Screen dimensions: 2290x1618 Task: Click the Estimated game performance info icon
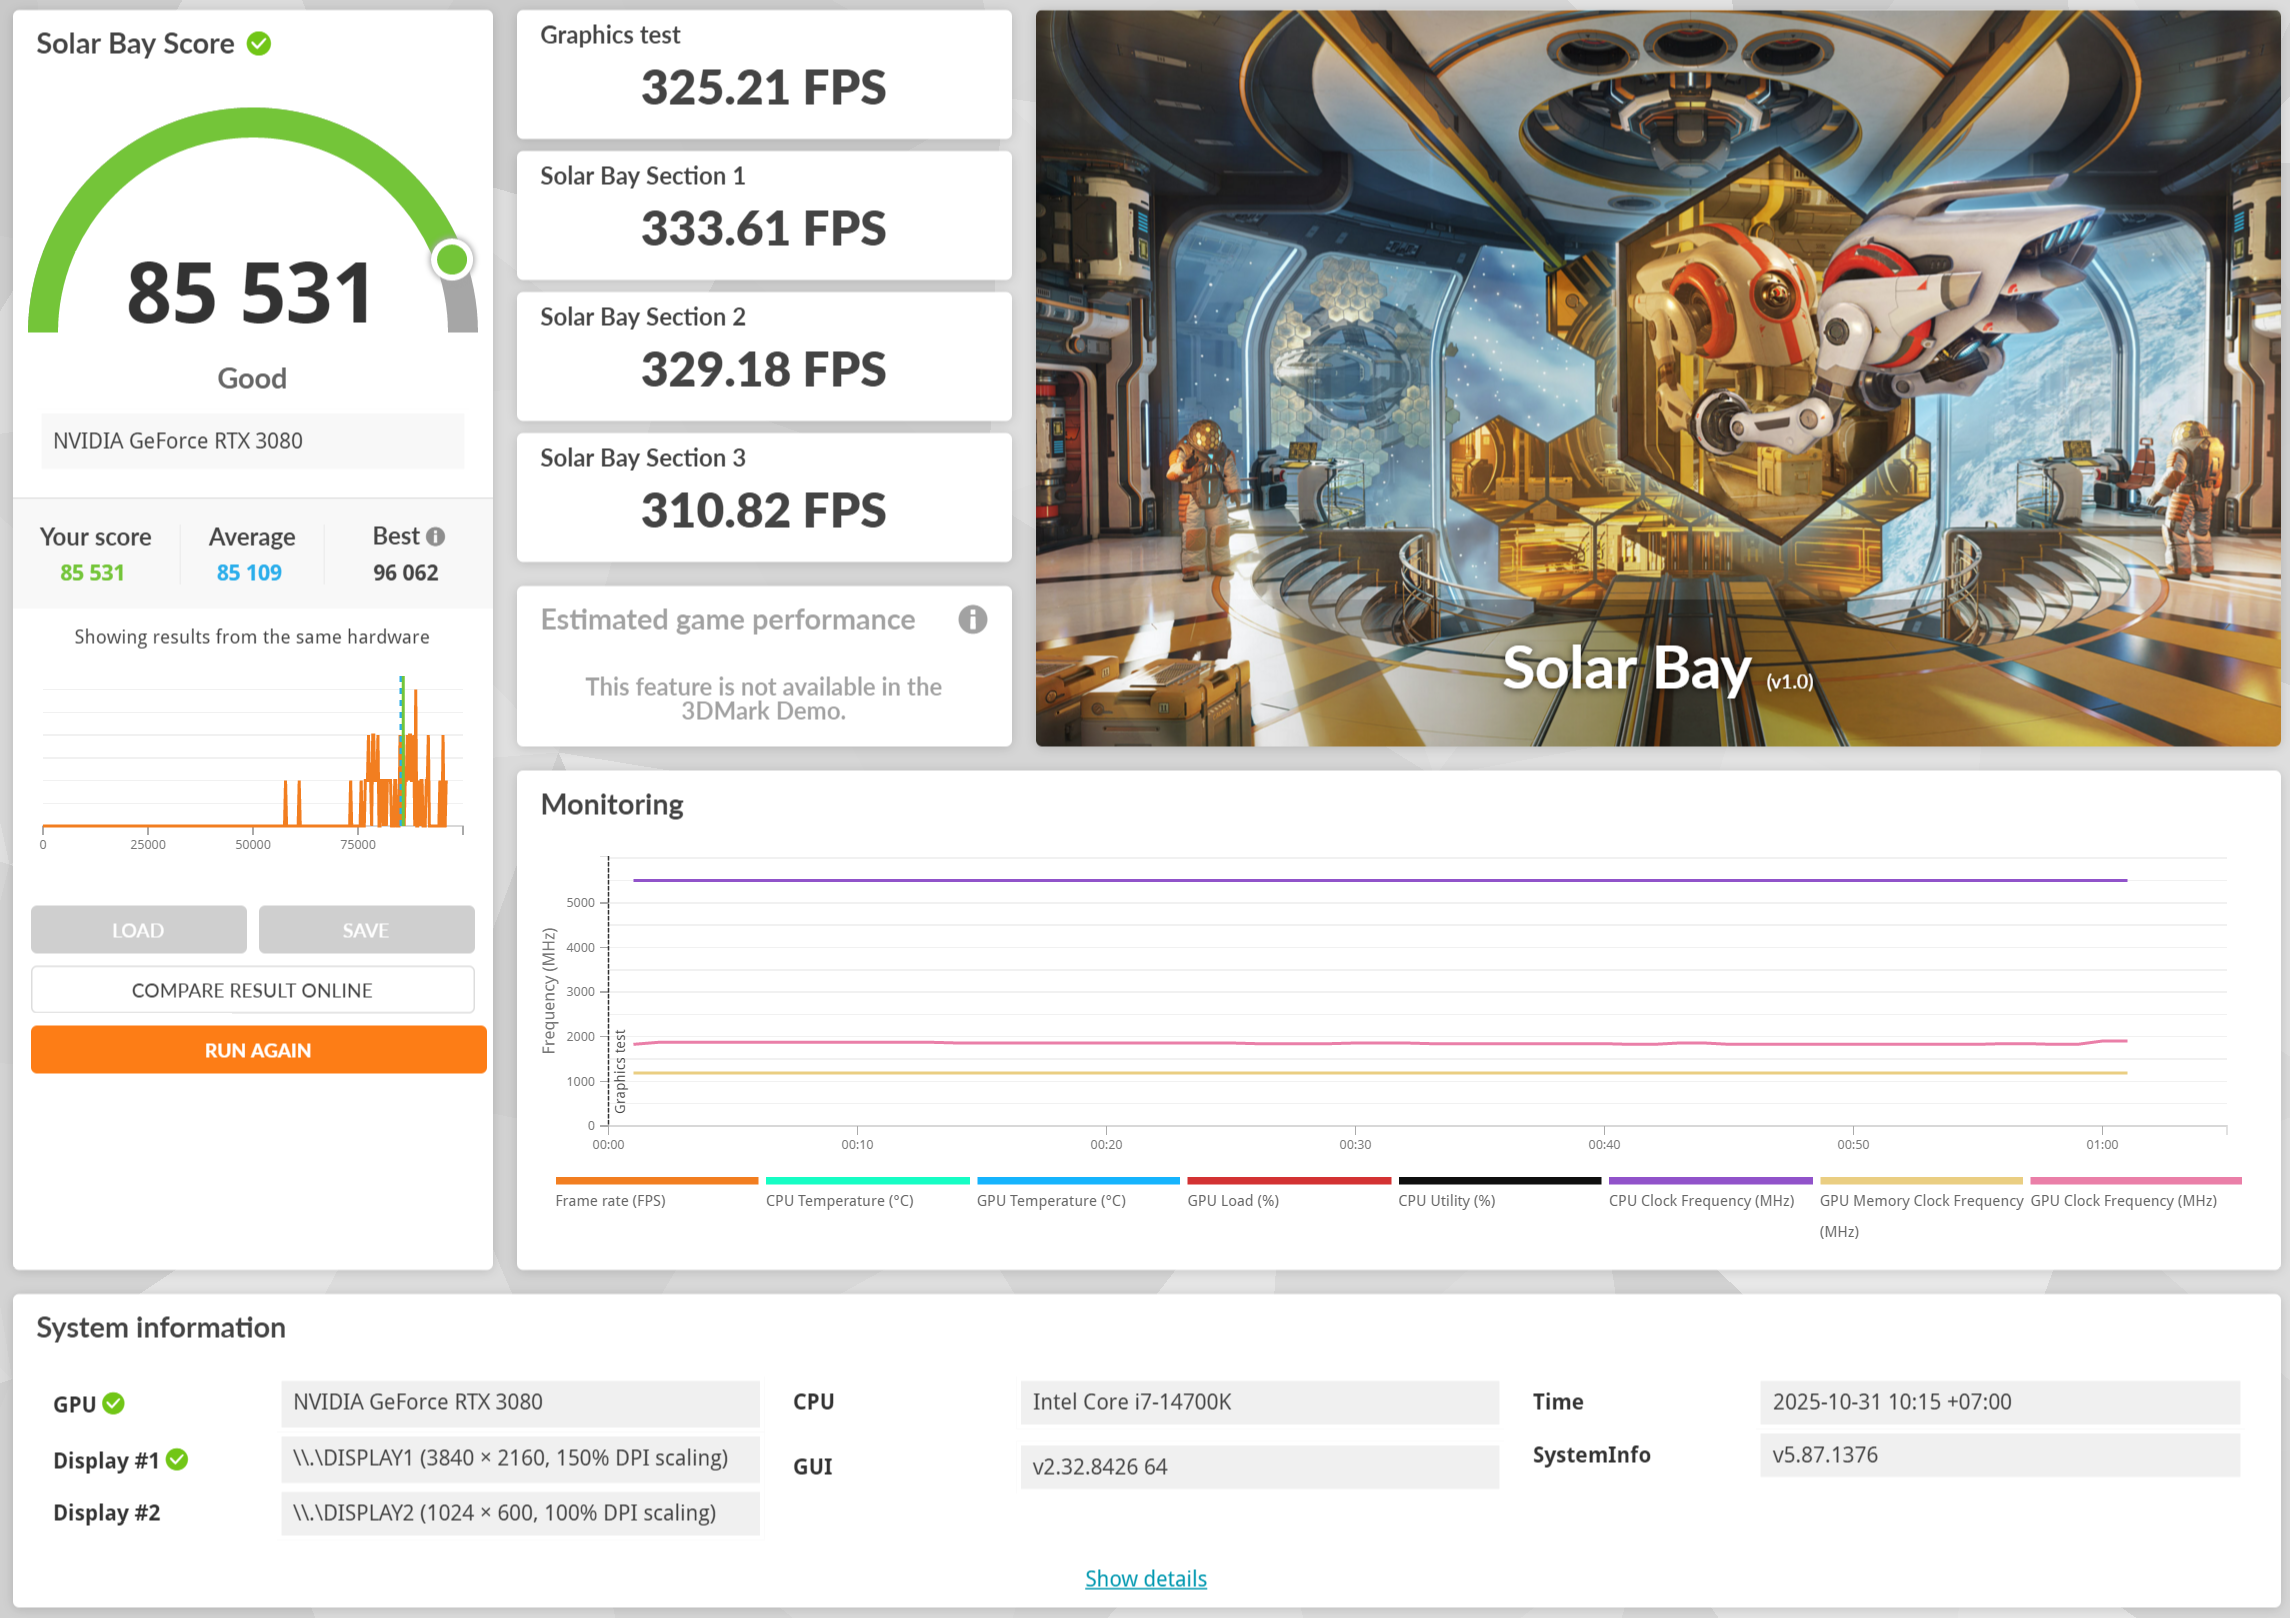pos(972,620)
